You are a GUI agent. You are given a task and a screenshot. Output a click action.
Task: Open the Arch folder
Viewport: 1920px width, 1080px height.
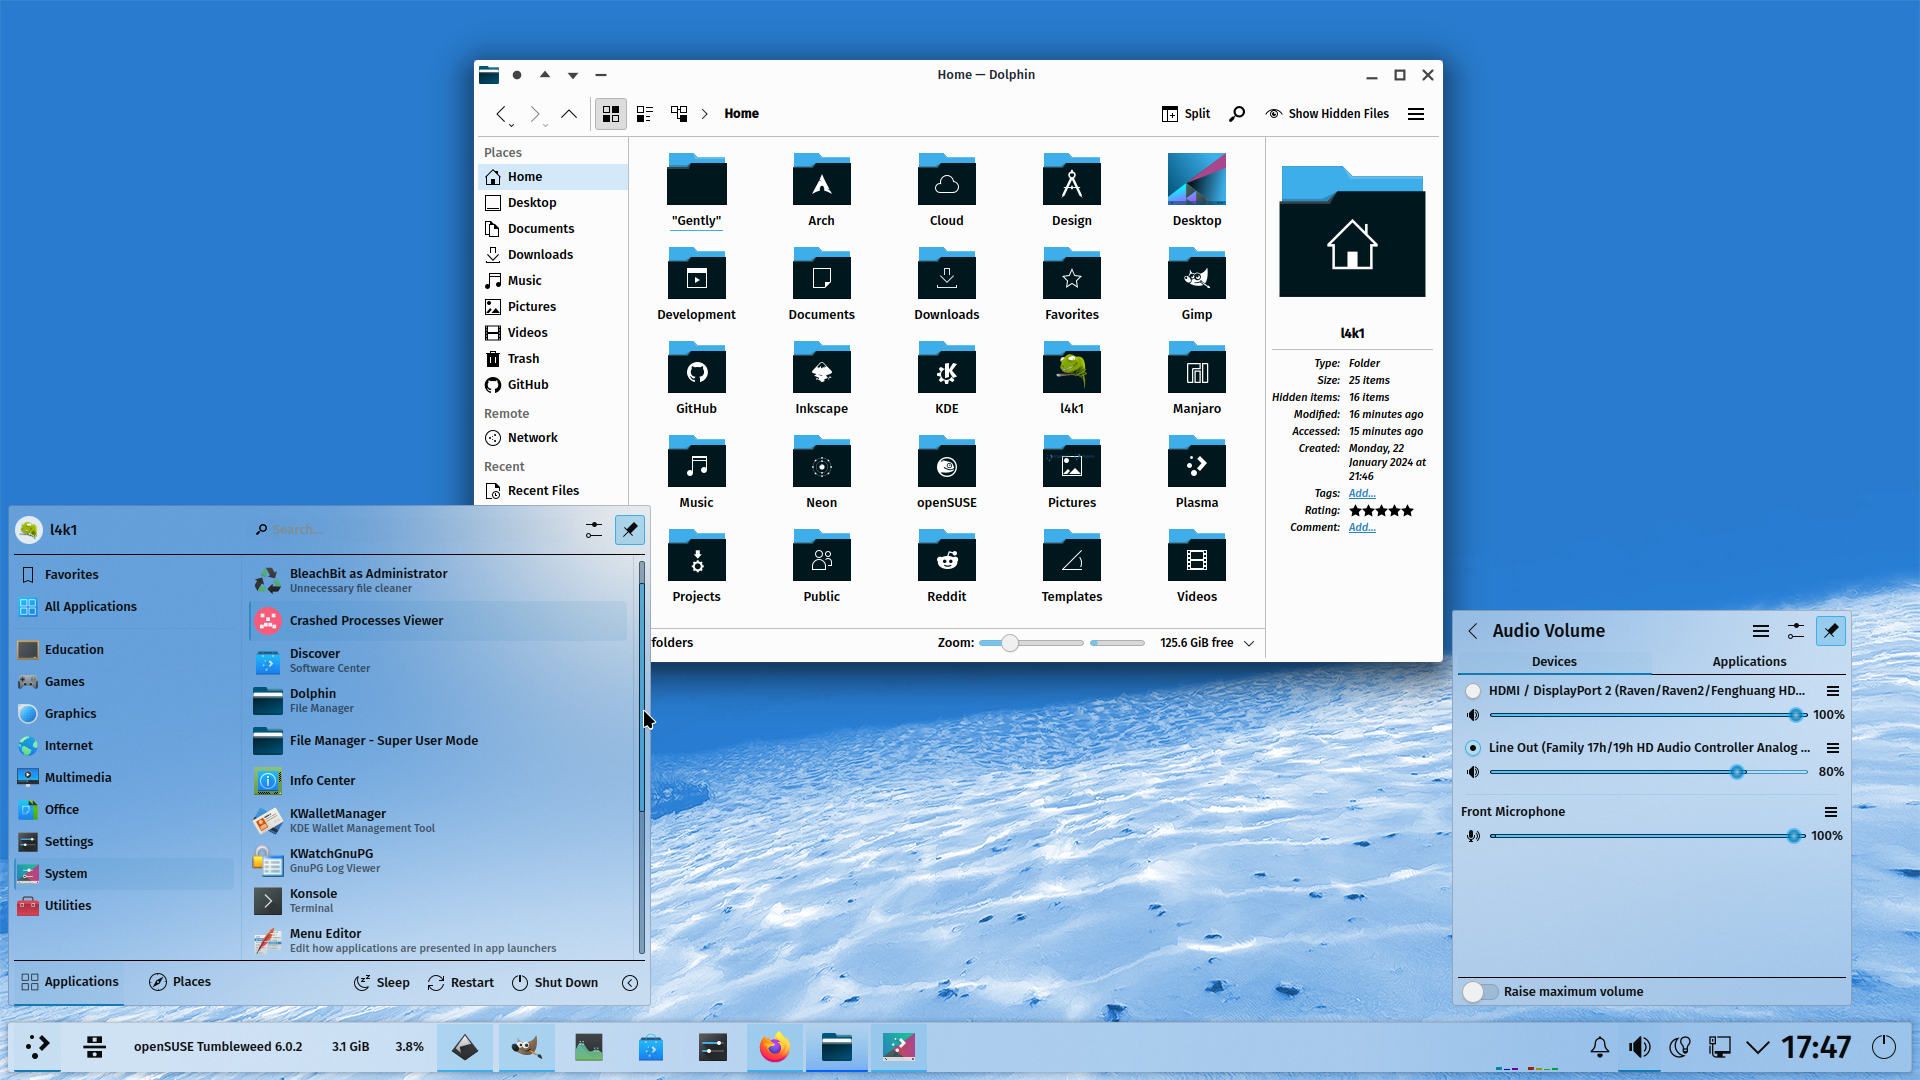[x=821, y=190]
